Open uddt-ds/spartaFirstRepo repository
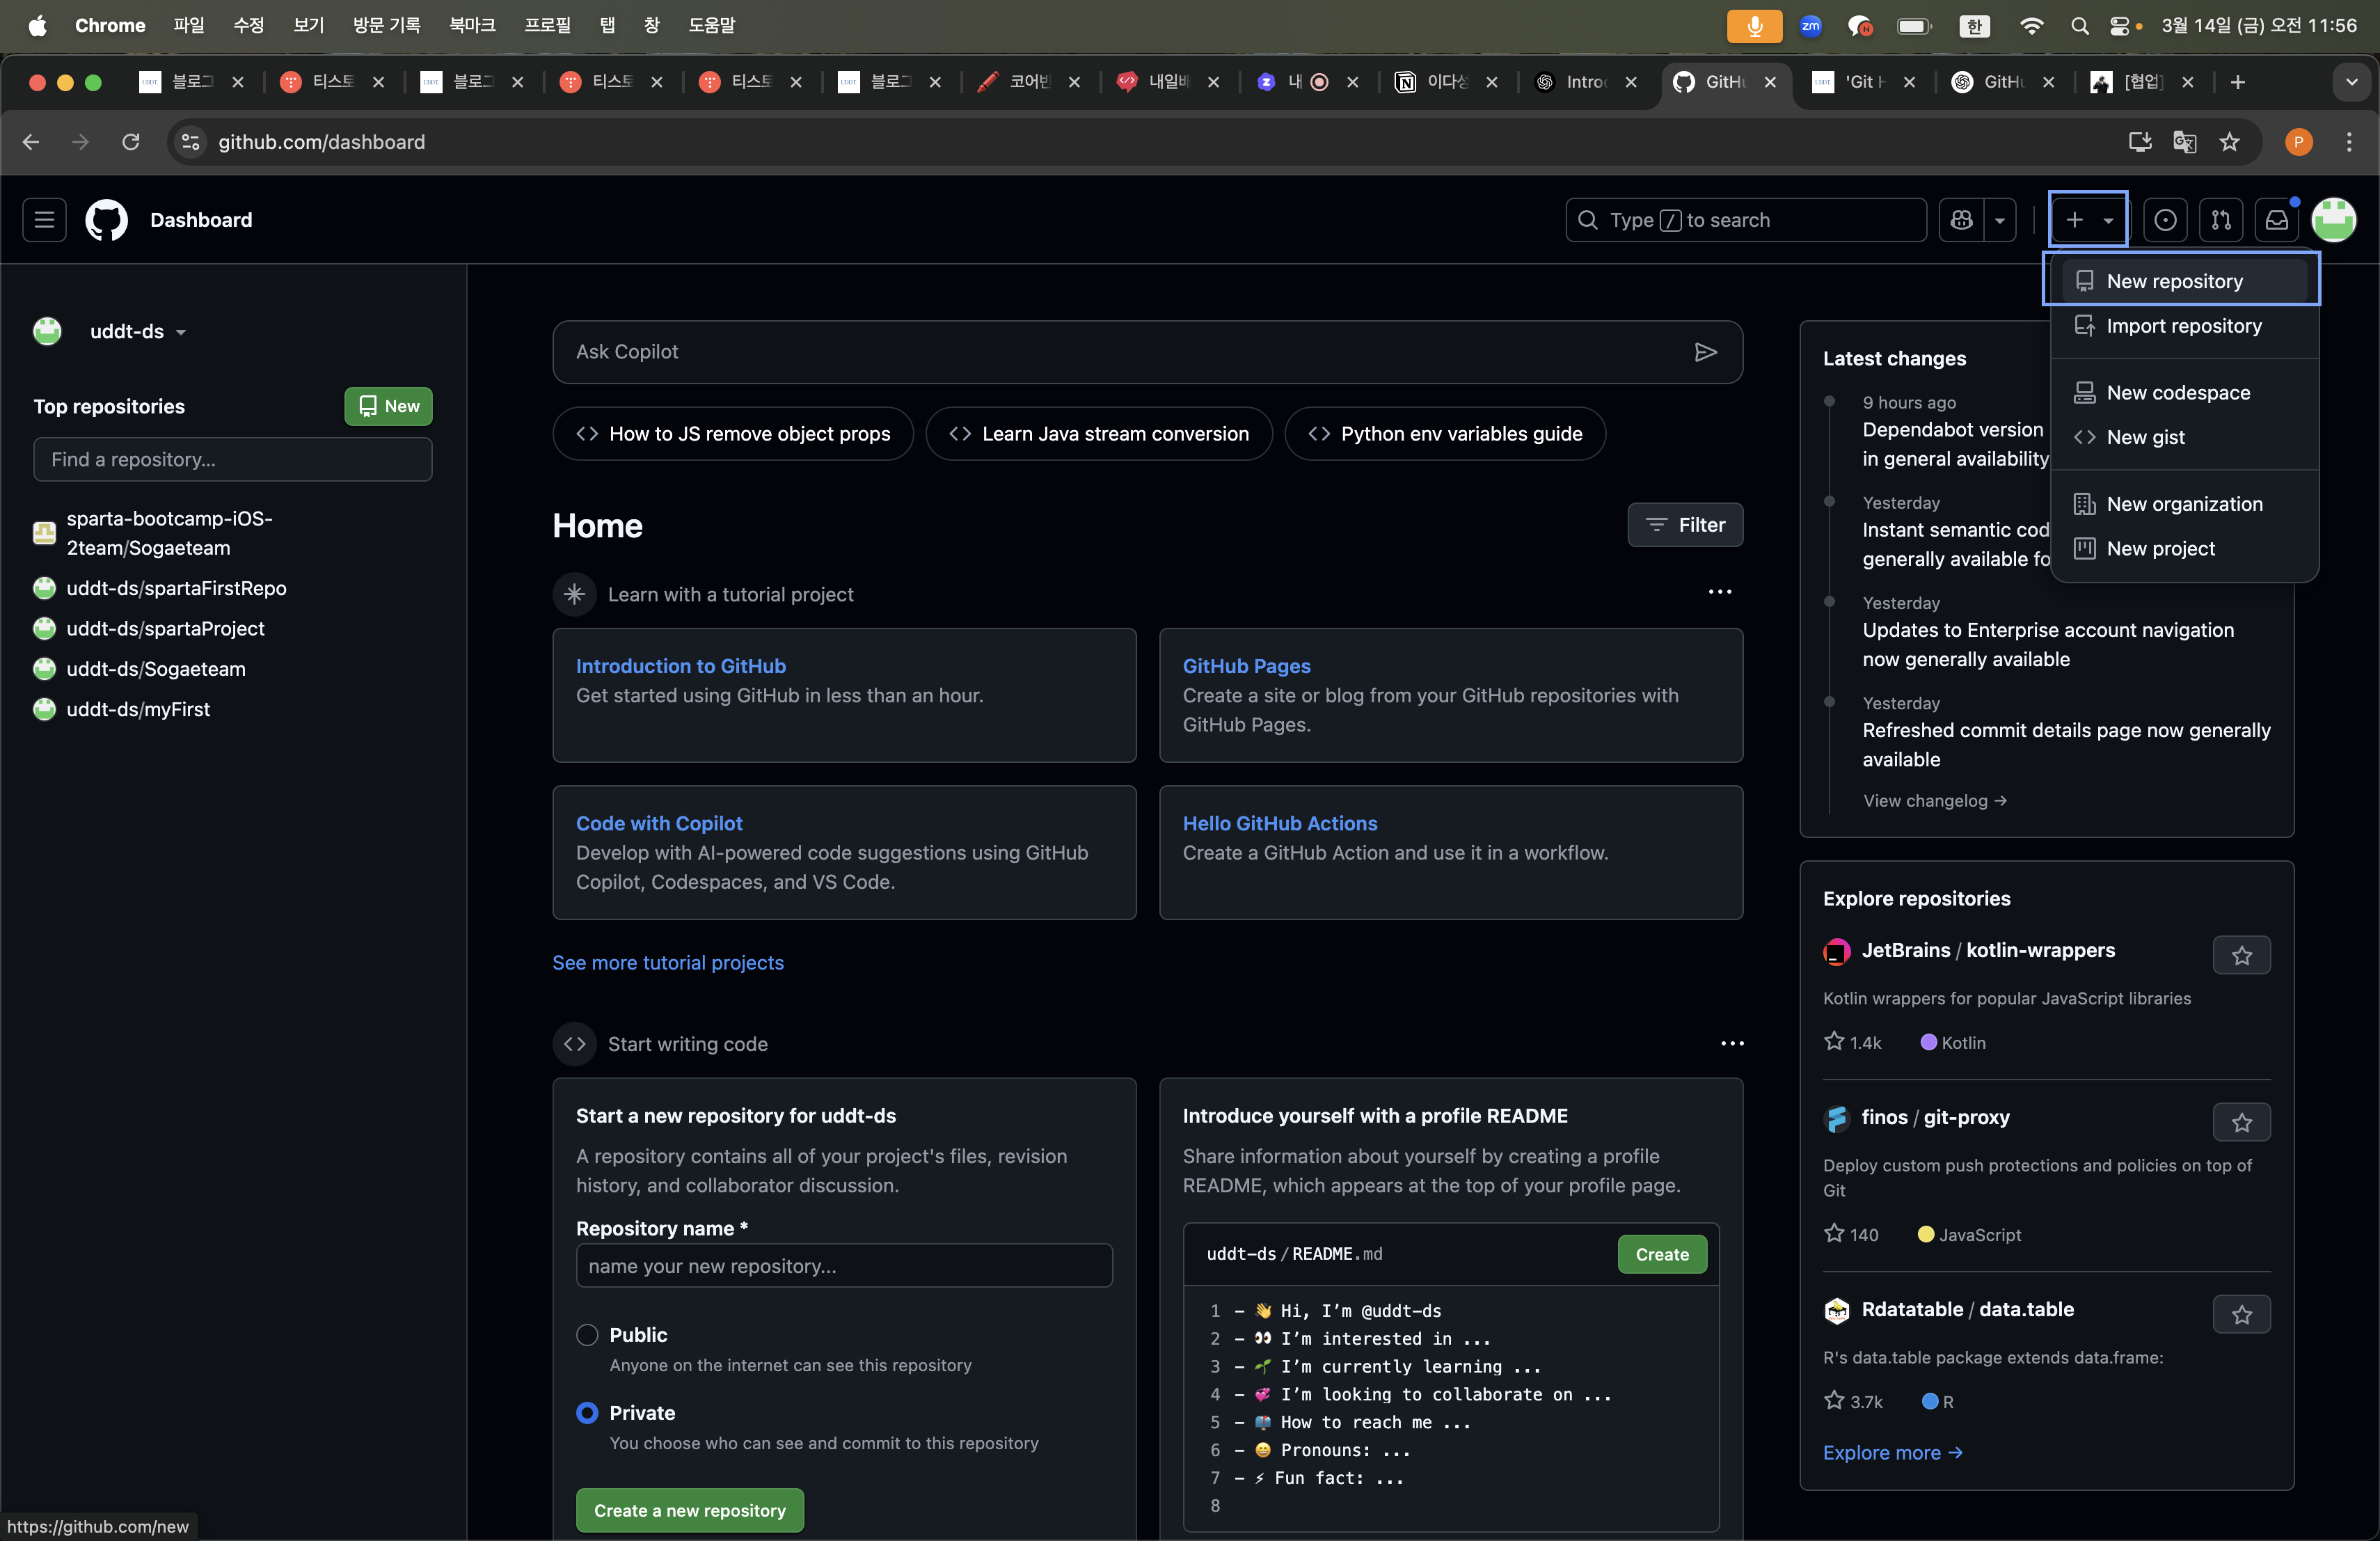The width and height of the screenshot is (2380, 1541). pos(176,588)
